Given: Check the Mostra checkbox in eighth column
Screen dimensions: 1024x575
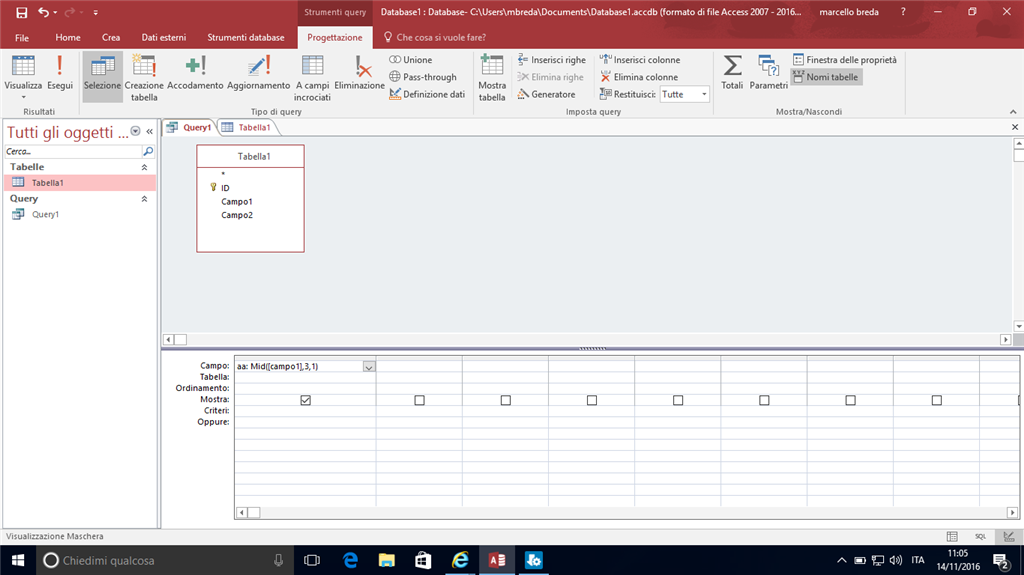Looking at the screenshot, I should (936, 400).
